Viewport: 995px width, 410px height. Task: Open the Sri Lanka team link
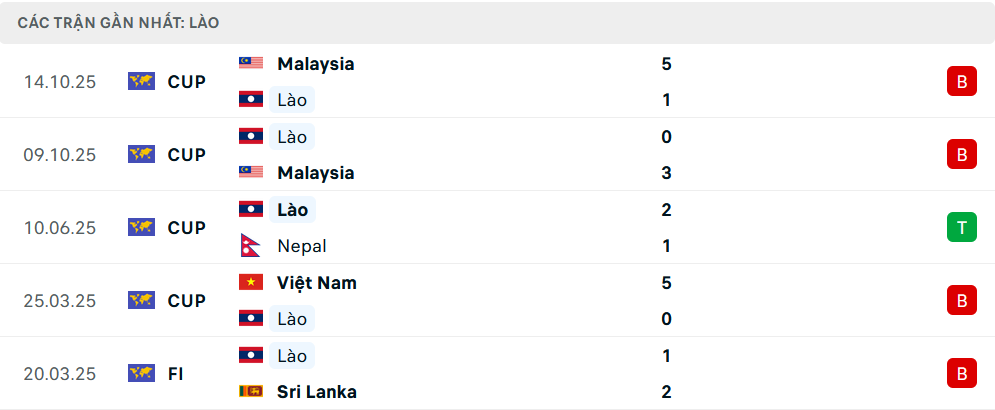point(317,392)
